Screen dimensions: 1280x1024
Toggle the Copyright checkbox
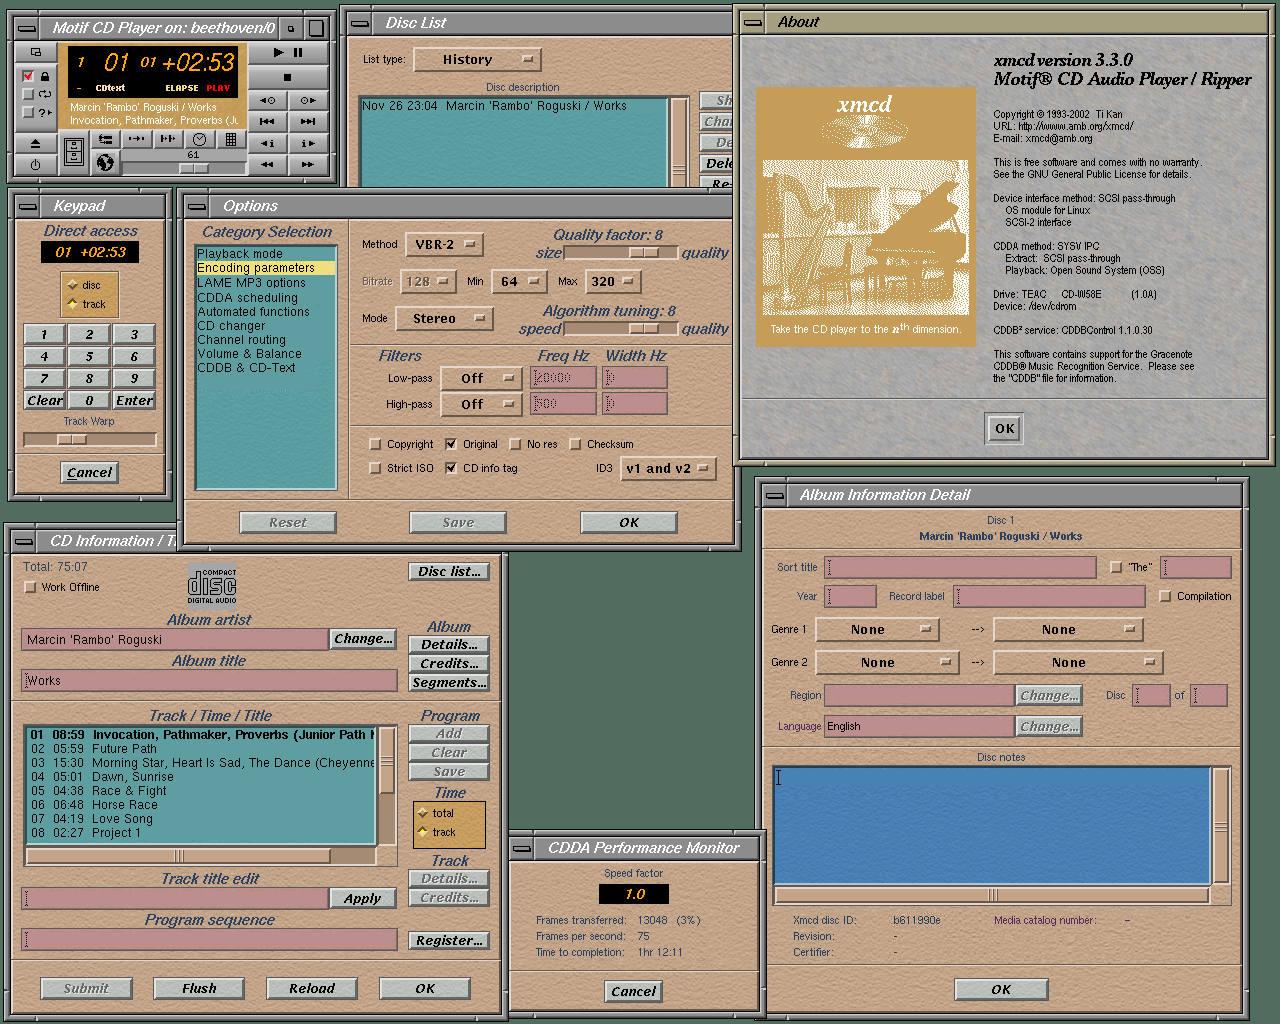coord(376,444)
